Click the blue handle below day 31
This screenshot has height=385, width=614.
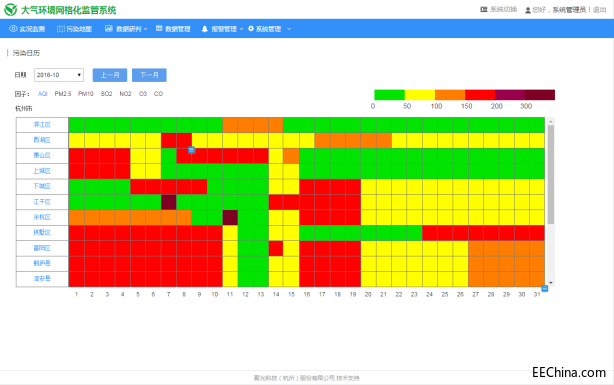[544, 288]
